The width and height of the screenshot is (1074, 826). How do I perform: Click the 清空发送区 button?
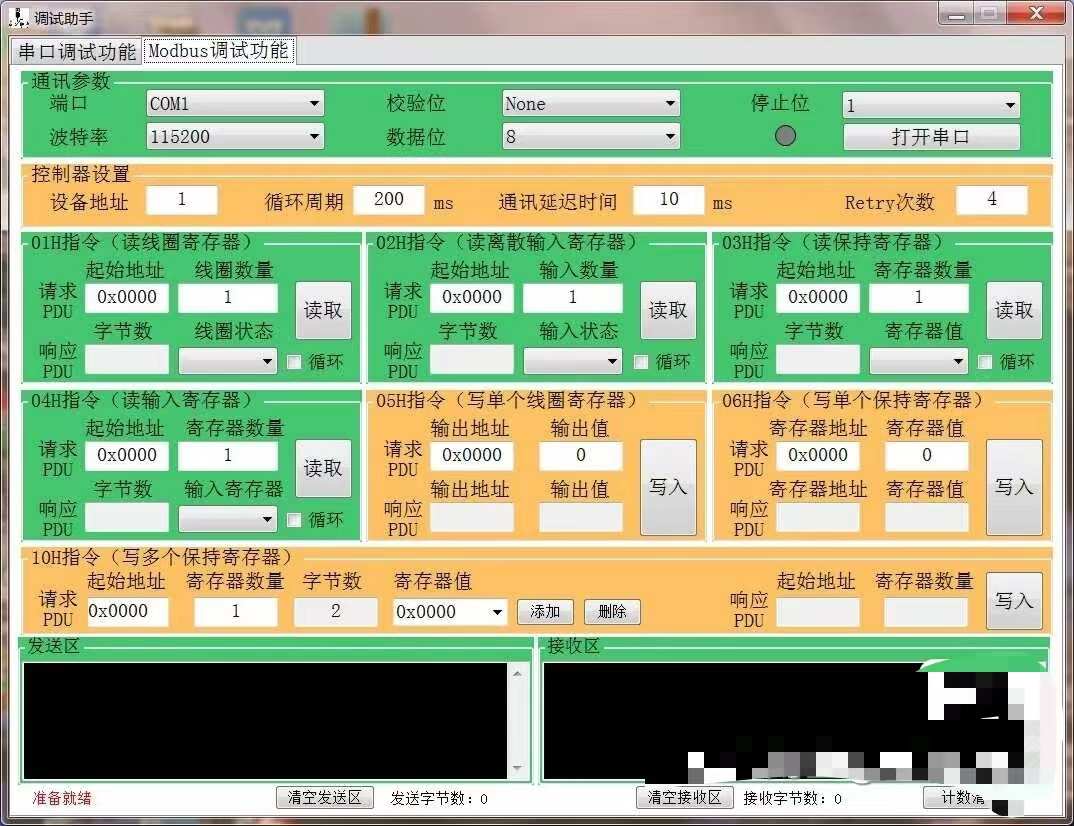point(325,798)
